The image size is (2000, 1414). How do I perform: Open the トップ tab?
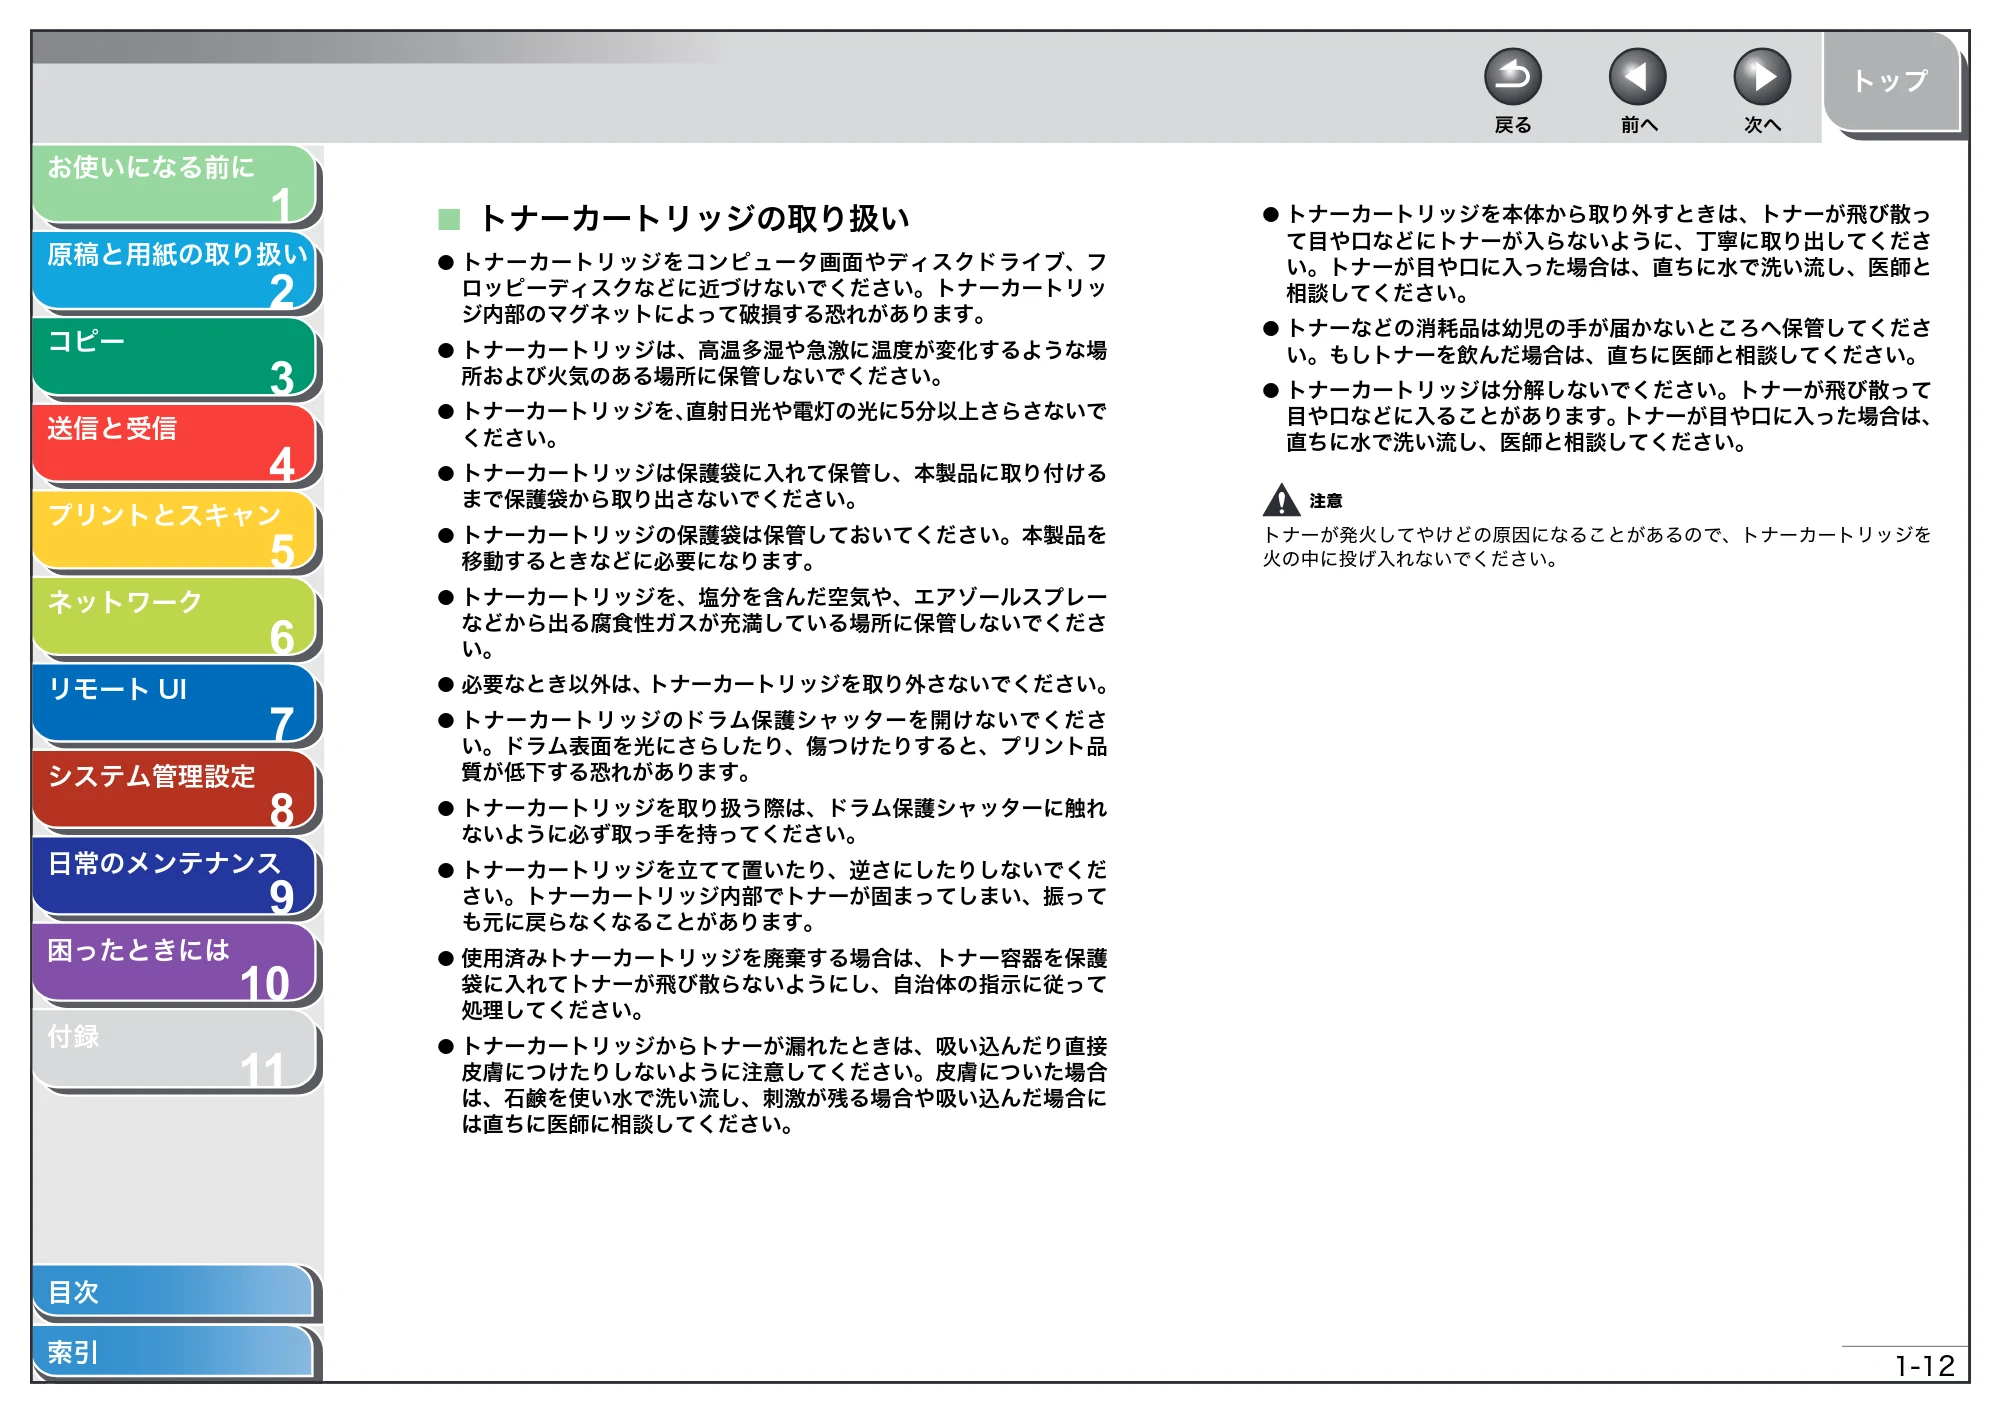[x=1891, y=82]
